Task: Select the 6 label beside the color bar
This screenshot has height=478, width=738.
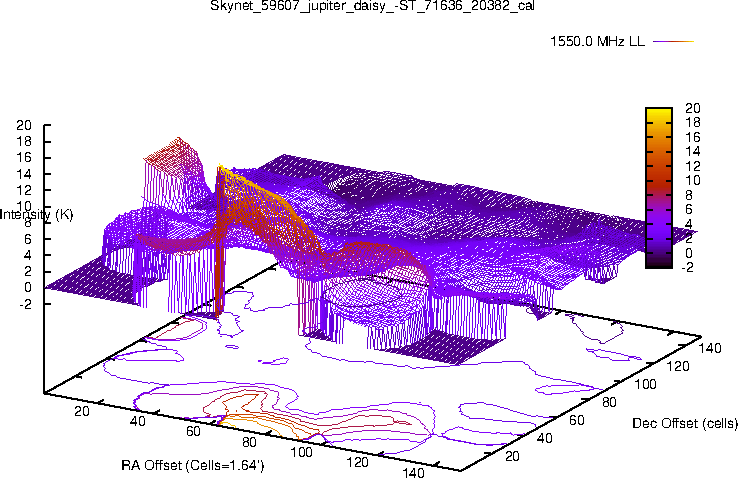Action: click(689, 209)
